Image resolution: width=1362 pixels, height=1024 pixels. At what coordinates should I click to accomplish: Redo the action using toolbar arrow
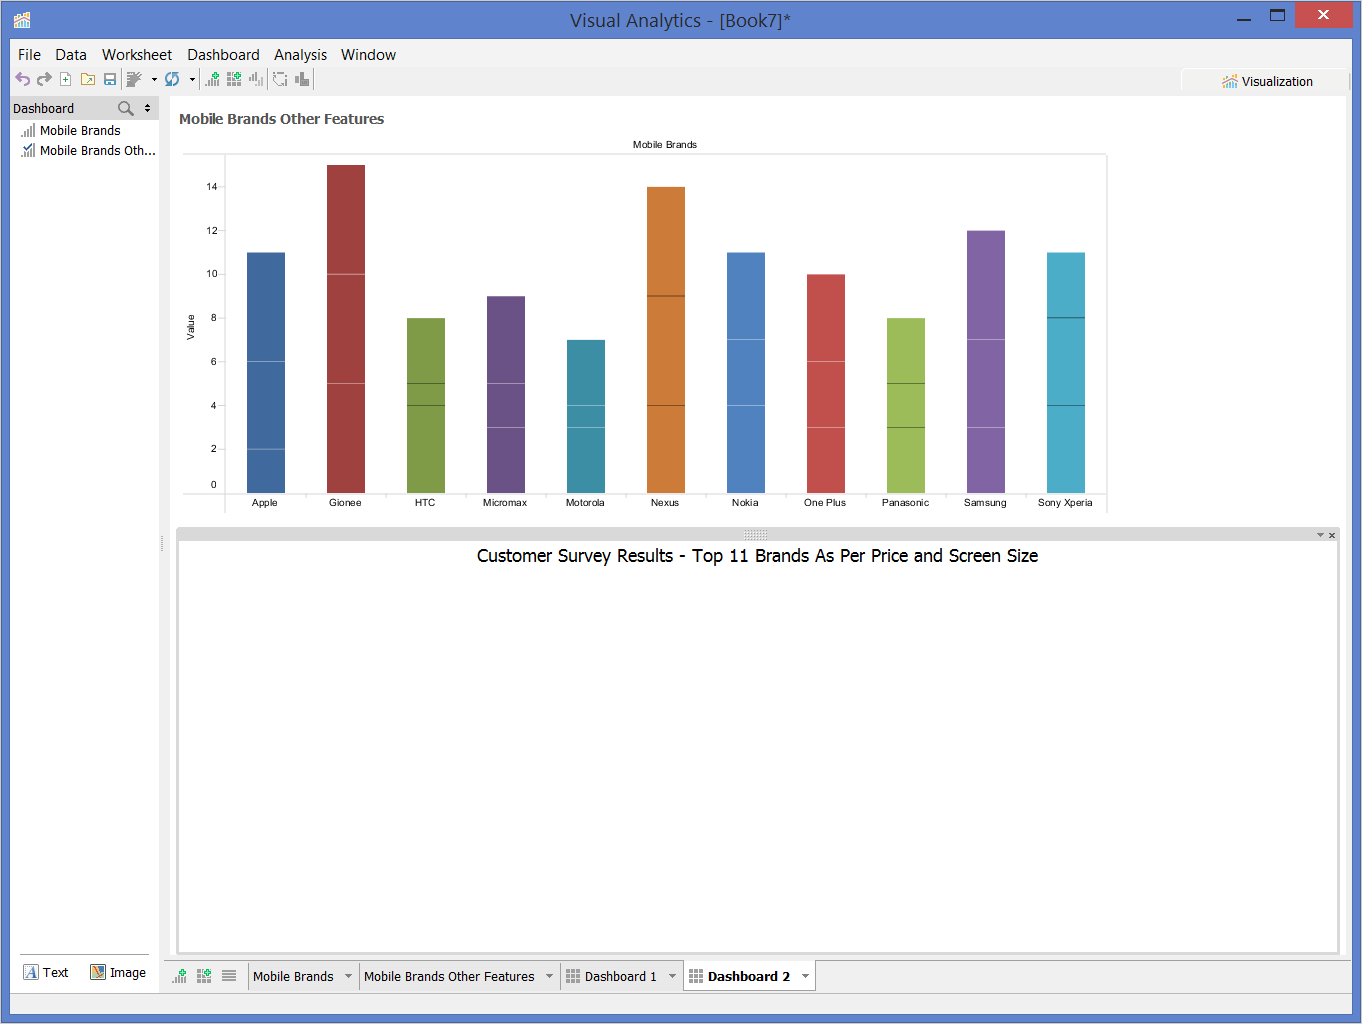tap(44, 79)
